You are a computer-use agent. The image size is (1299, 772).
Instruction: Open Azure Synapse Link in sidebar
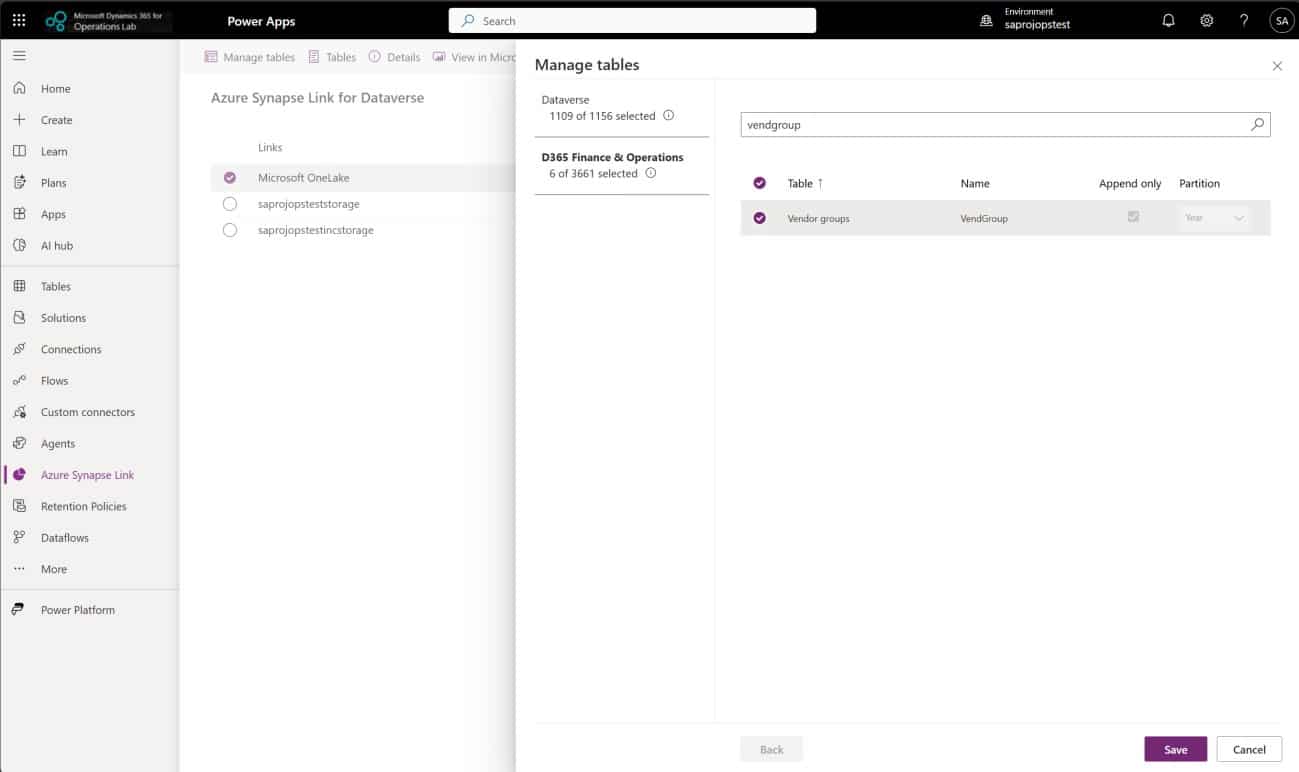point(87,475)
